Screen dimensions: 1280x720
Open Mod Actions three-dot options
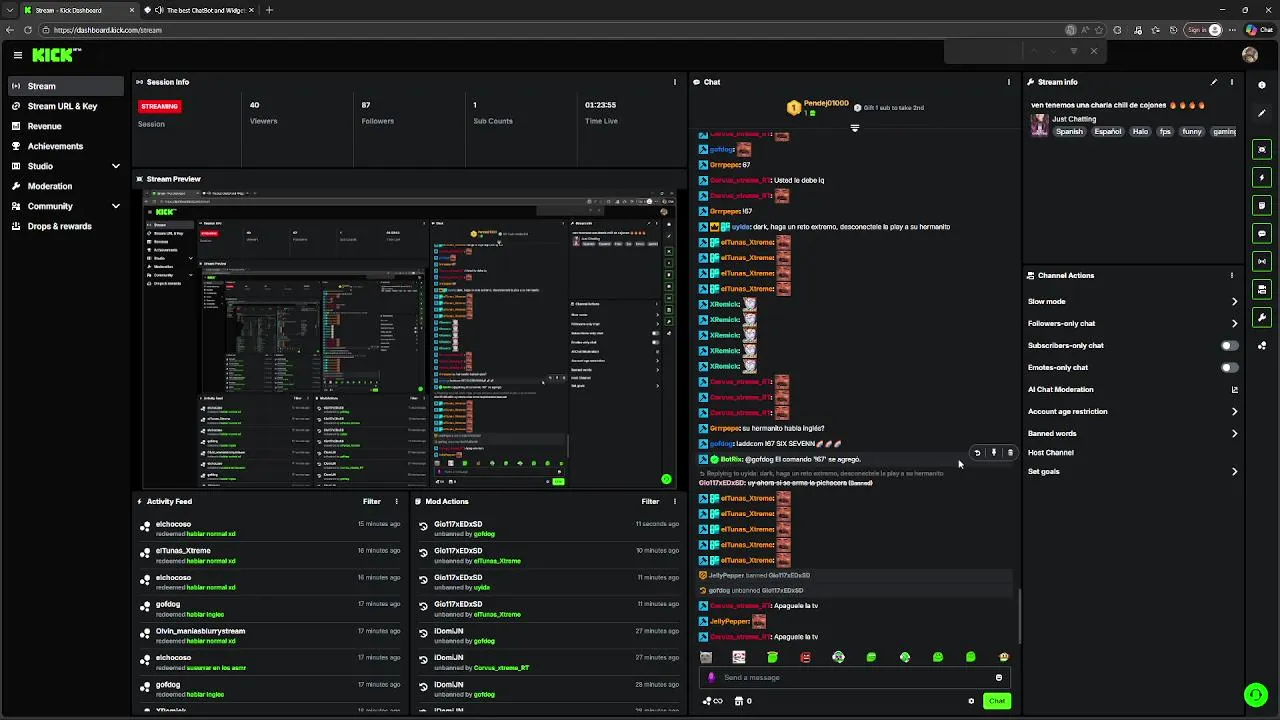tap(674, 501)
